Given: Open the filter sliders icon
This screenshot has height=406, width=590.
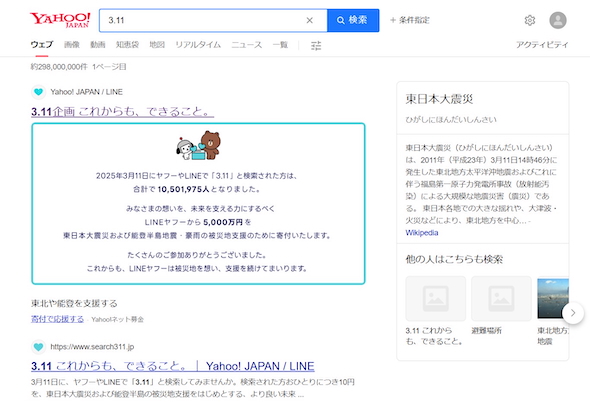Looking at the screenshot, I should point(316,46).
